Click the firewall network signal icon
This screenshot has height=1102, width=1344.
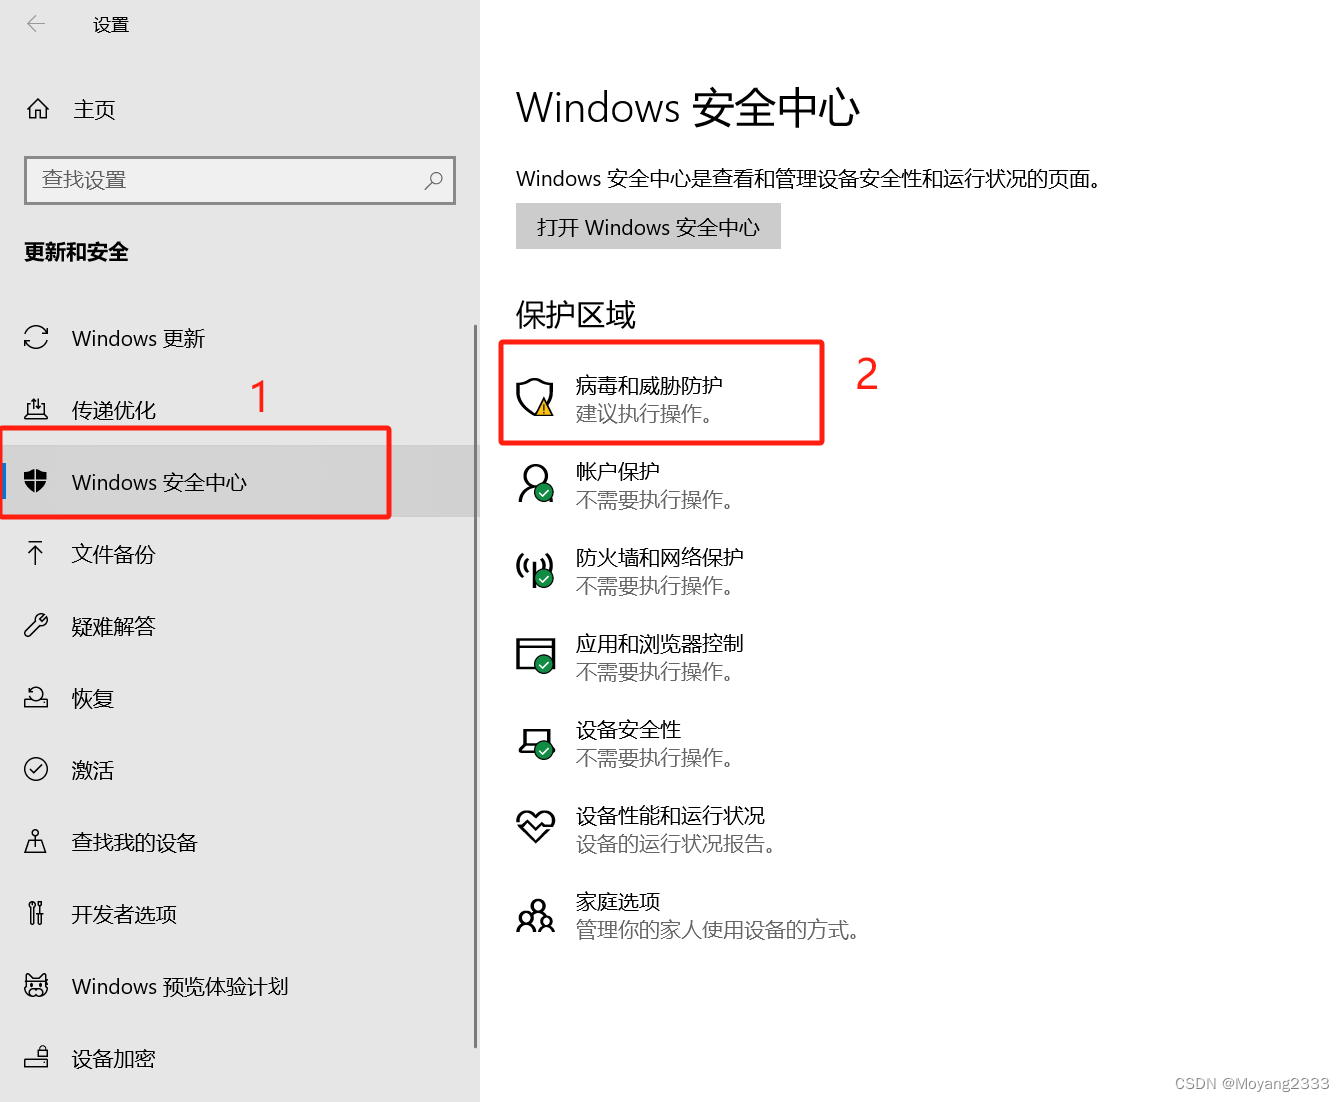(535, 570)
